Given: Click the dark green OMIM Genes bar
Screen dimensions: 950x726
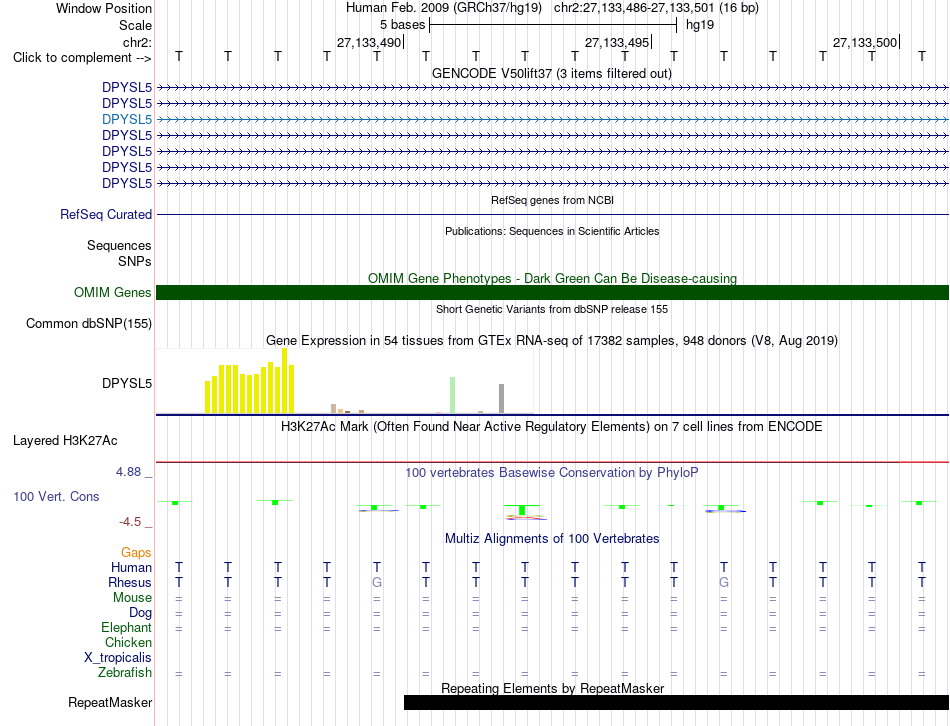Looking at the screenshot, I should [552, 293].
